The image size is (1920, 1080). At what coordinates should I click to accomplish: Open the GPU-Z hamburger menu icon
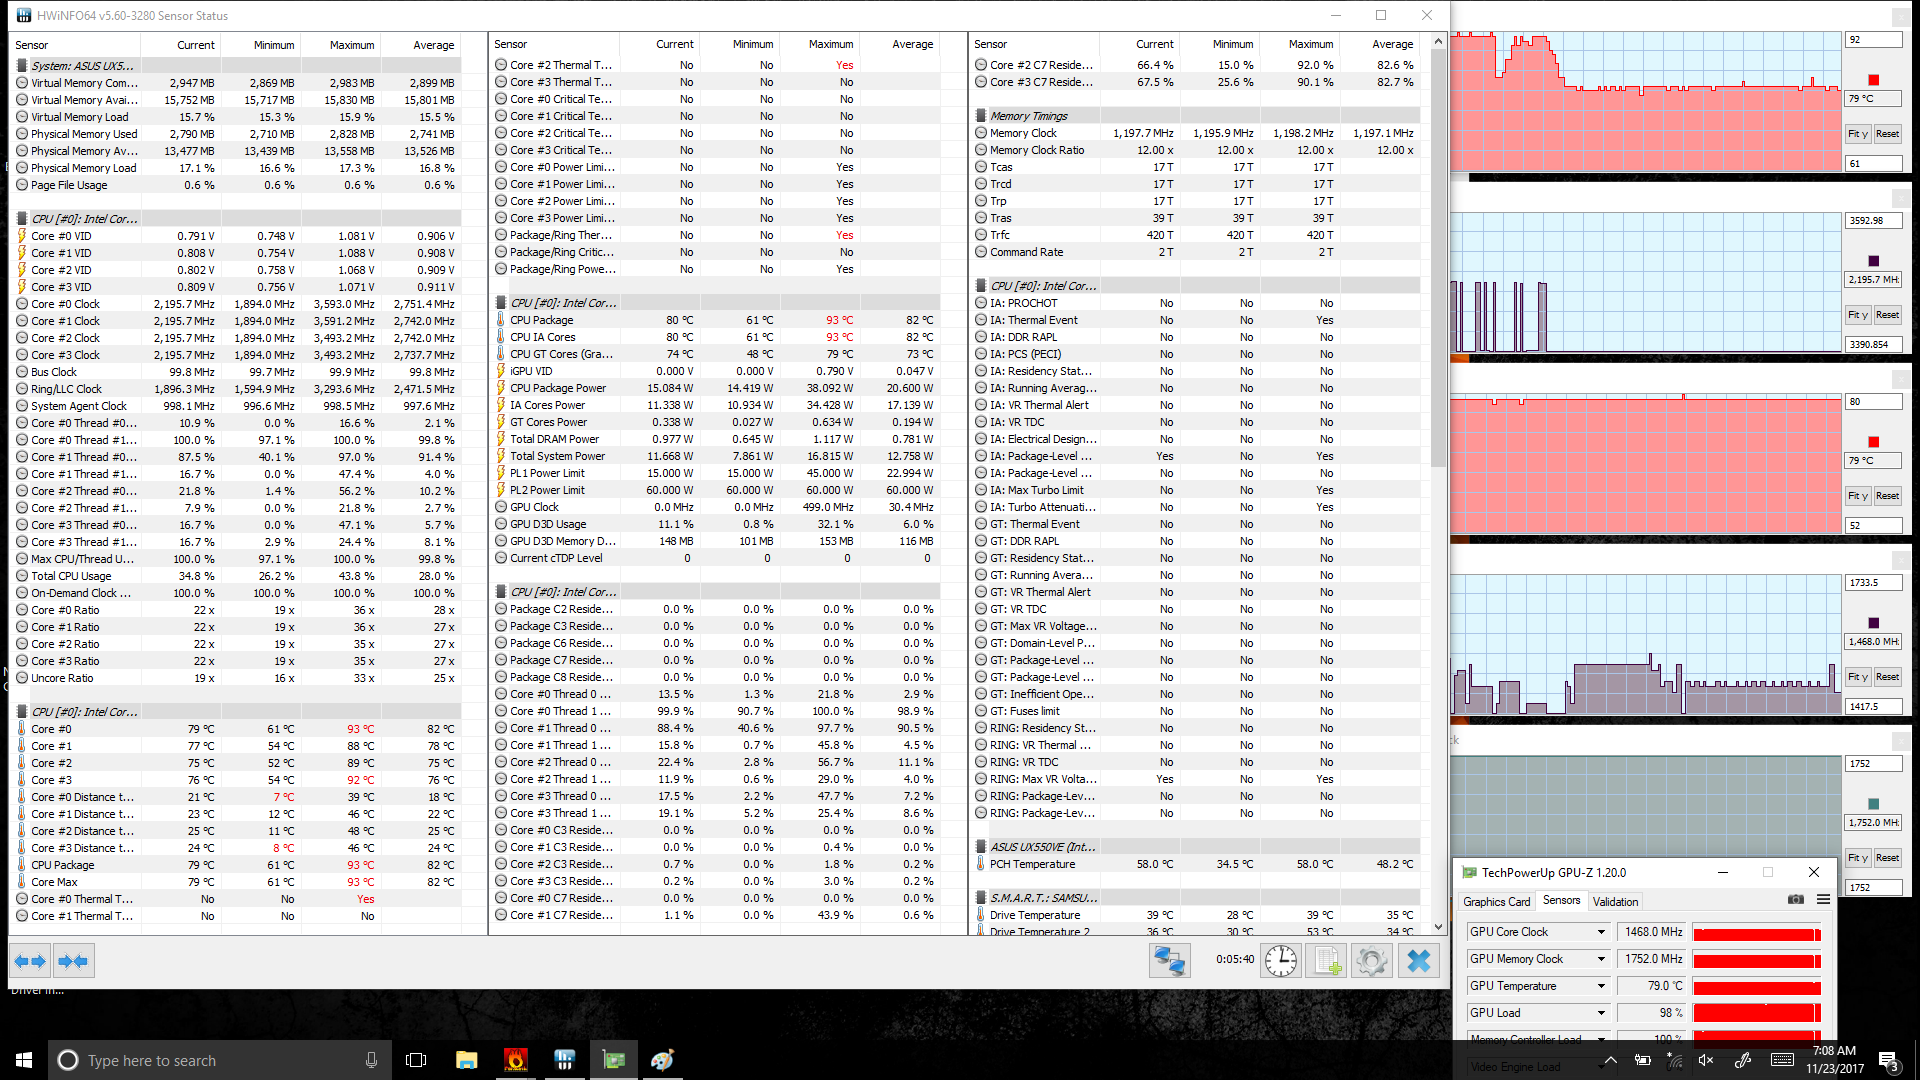point(1823,900)
